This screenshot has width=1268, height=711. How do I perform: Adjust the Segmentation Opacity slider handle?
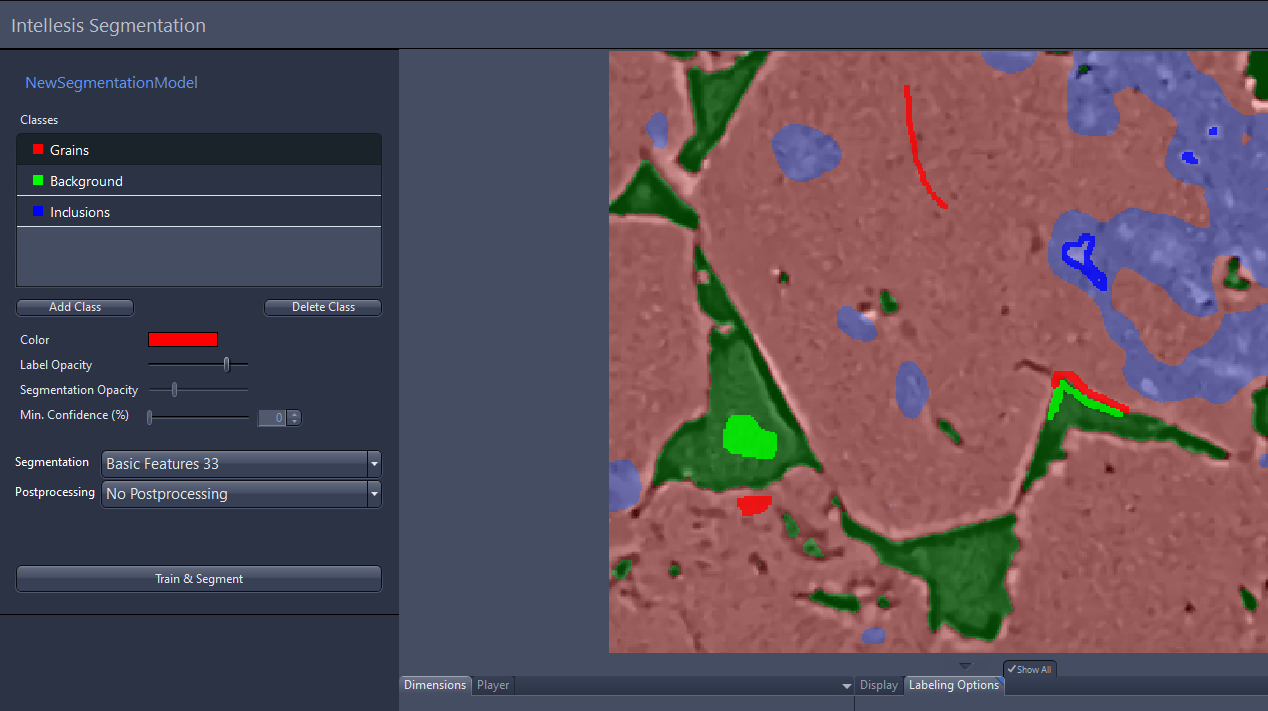tap(174, 389)
